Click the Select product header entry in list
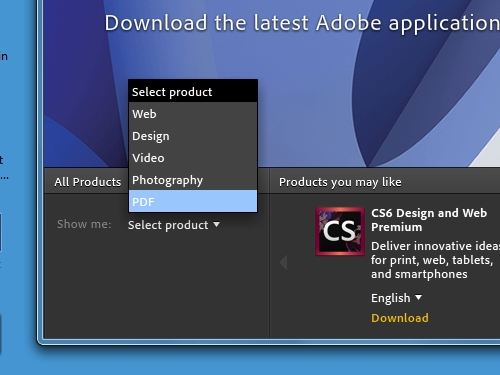The image size is (500, 375). pos(193,91)
